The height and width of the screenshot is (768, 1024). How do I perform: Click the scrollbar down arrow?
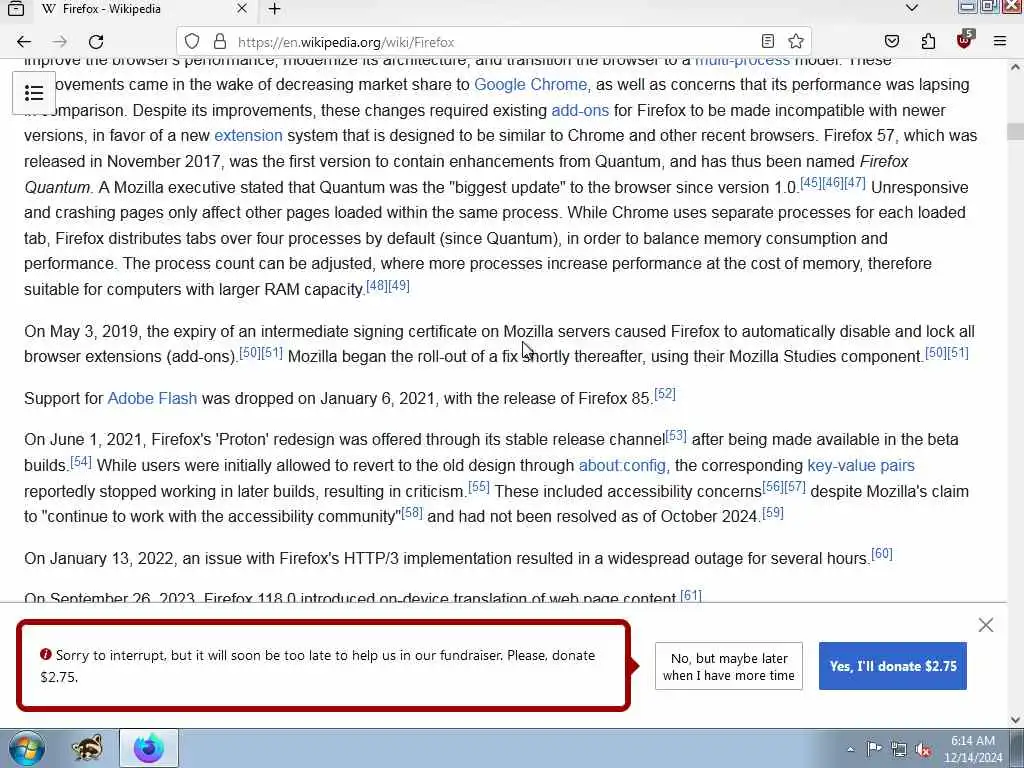(1016, 720)
